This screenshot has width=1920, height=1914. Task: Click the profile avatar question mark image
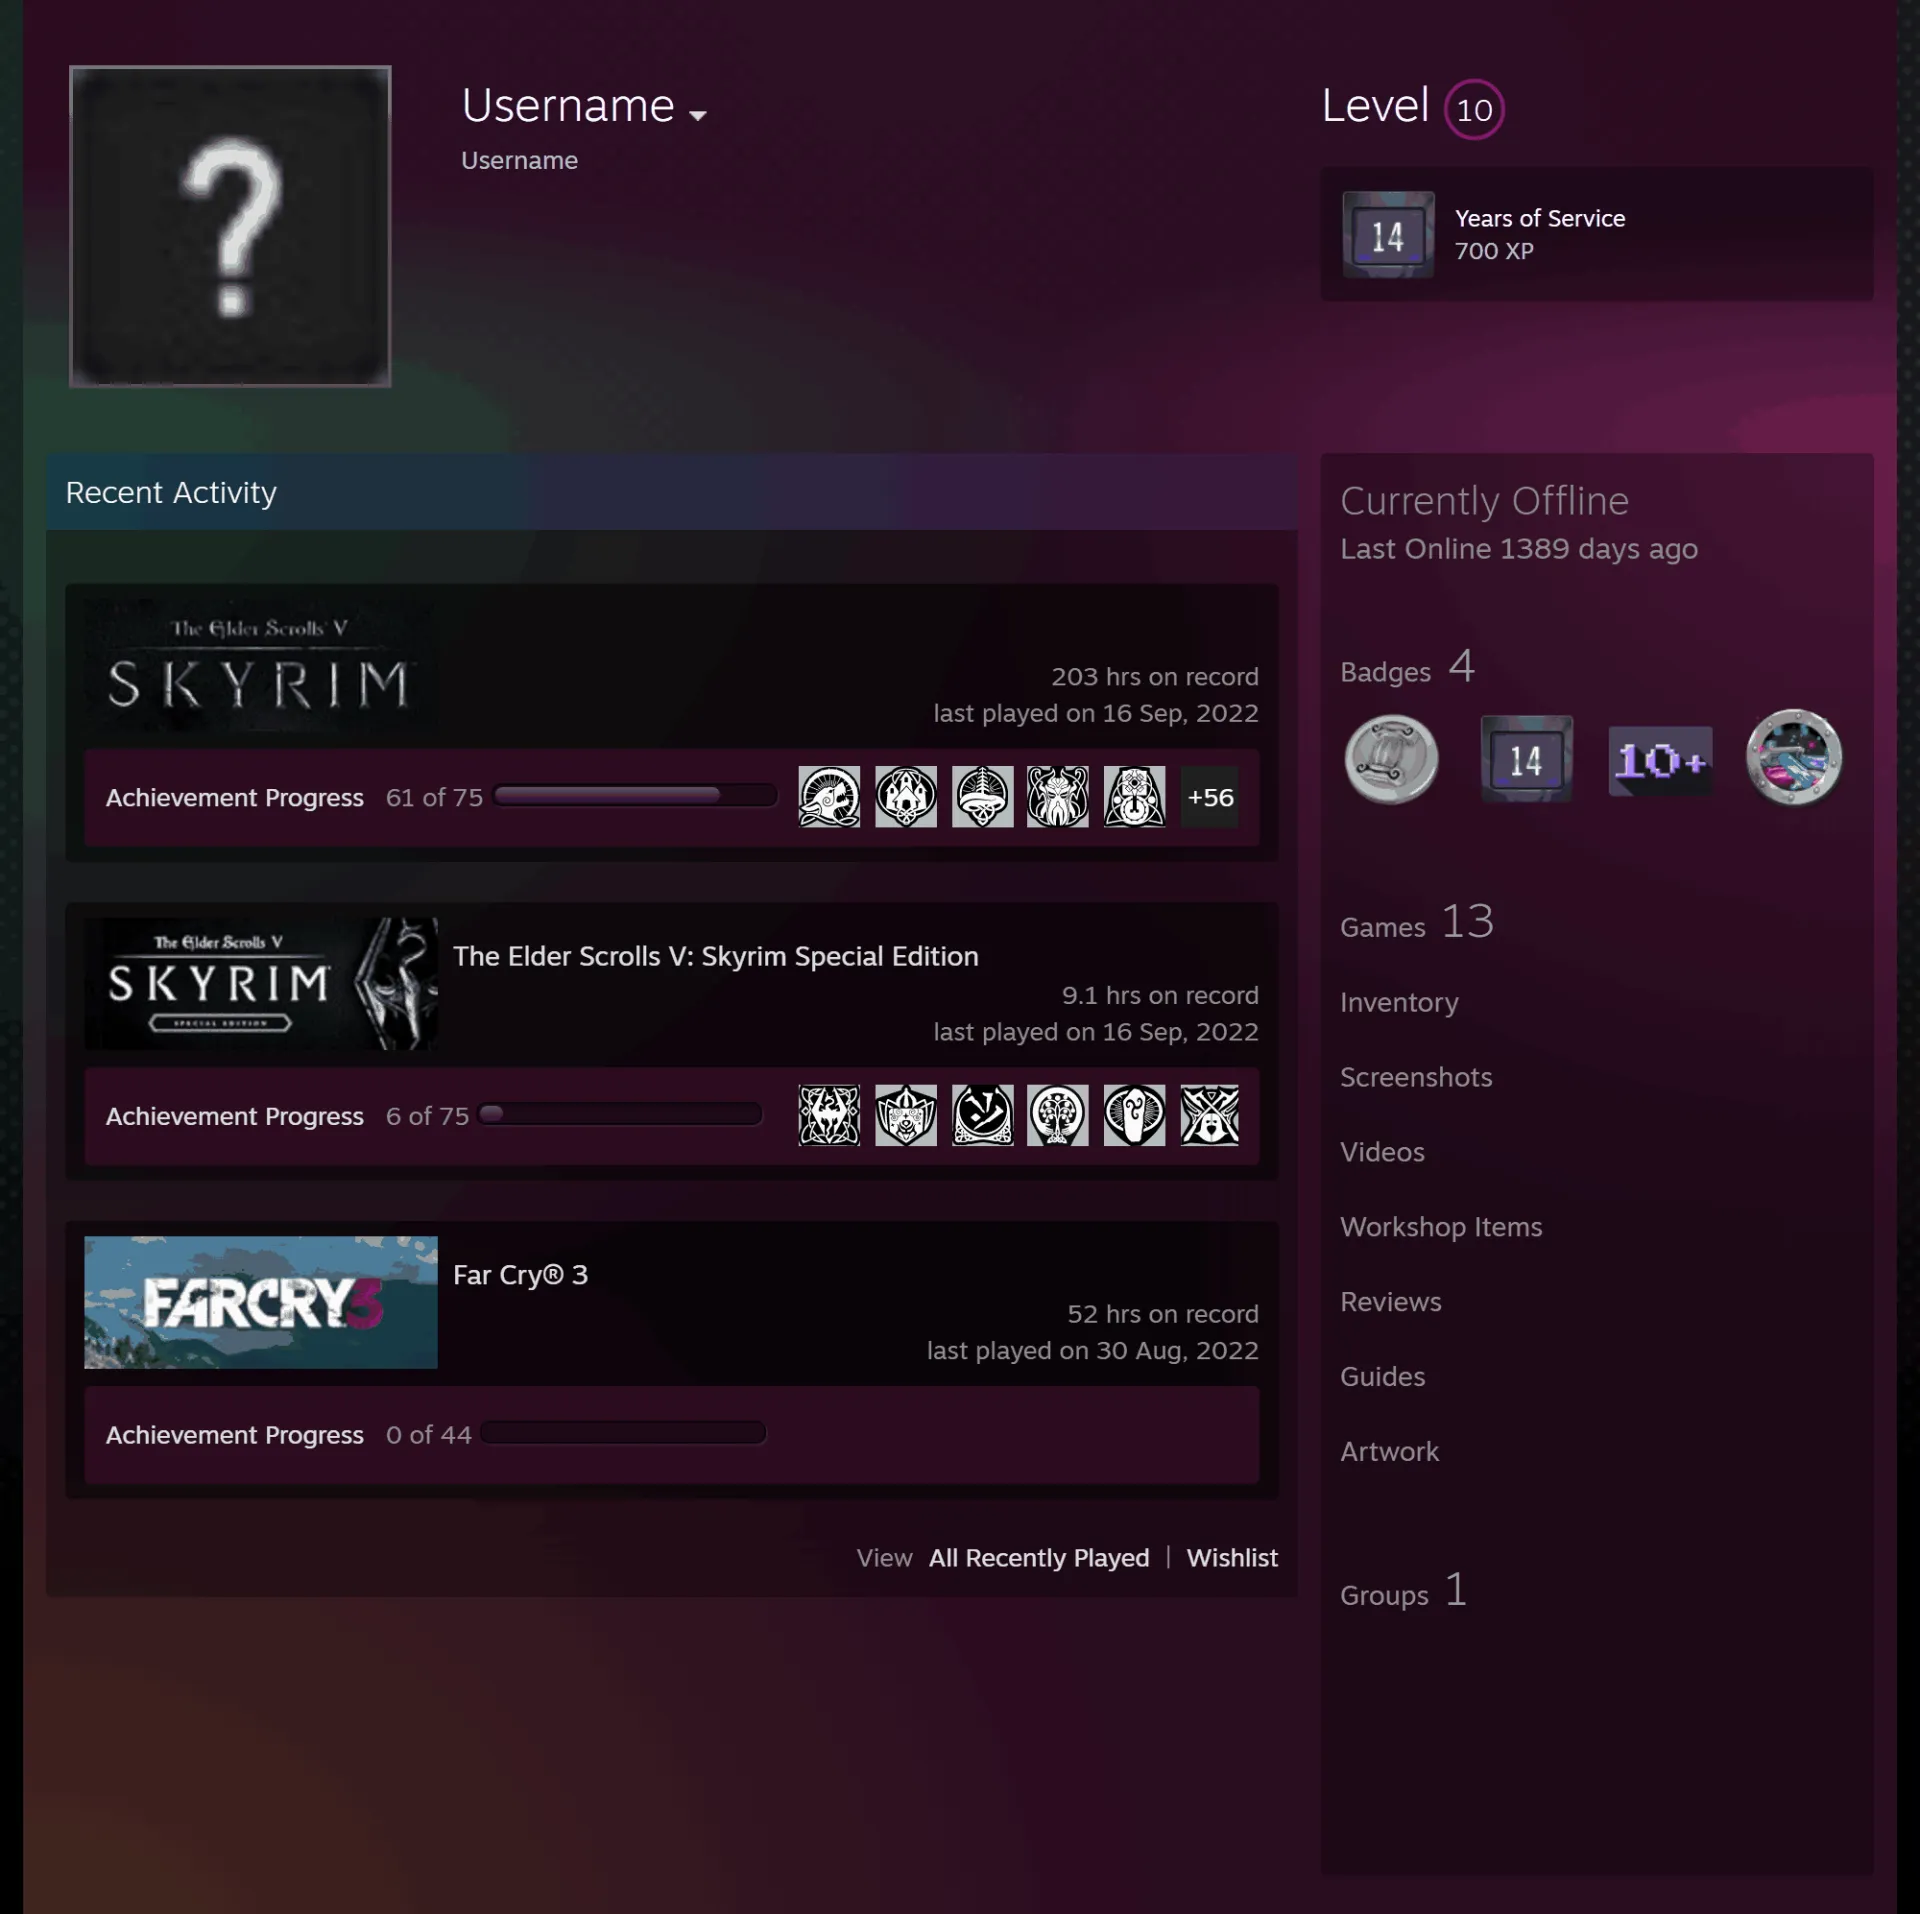tap(230, 226)
